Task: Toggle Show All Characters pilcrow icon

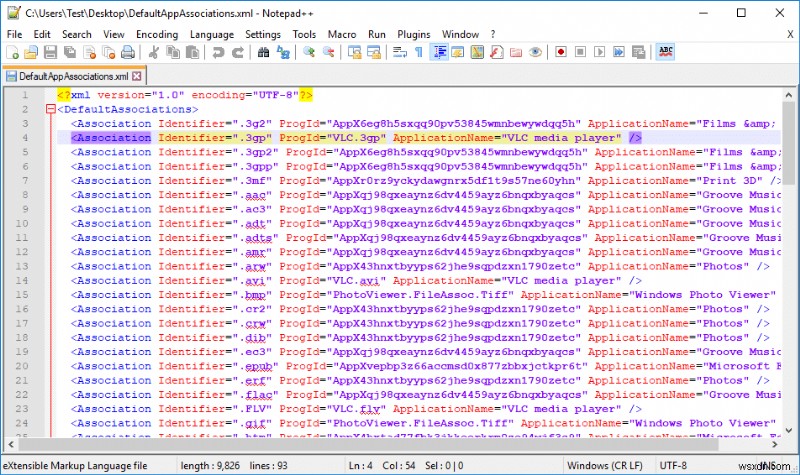Action: coord(418,52)
